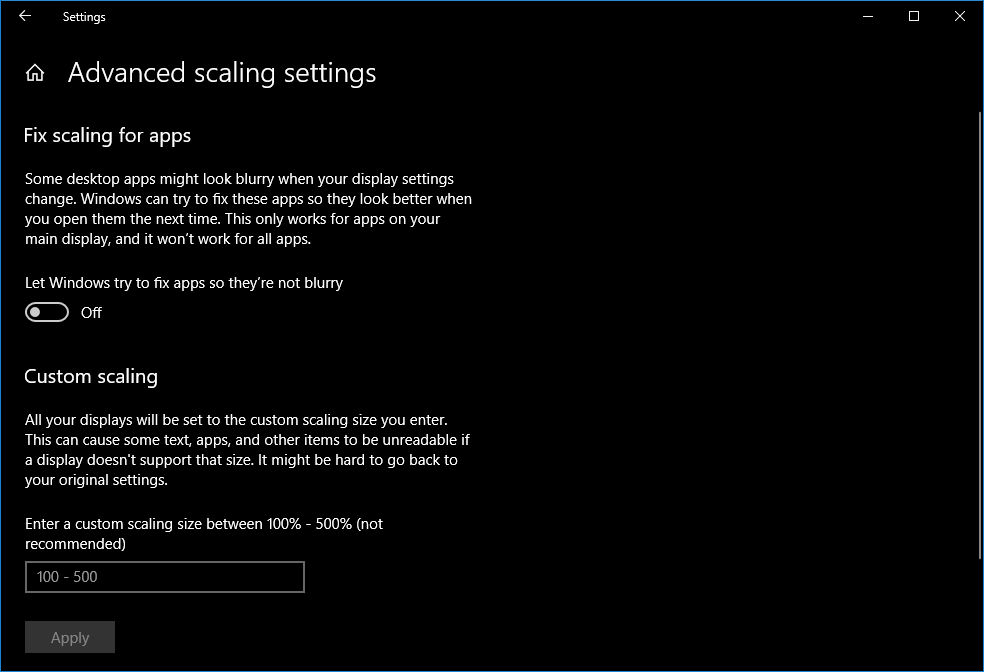Click the blurry desktop apps description paragraph
Viewport: 984px width, 672px height.
click(x=248, y=209)
